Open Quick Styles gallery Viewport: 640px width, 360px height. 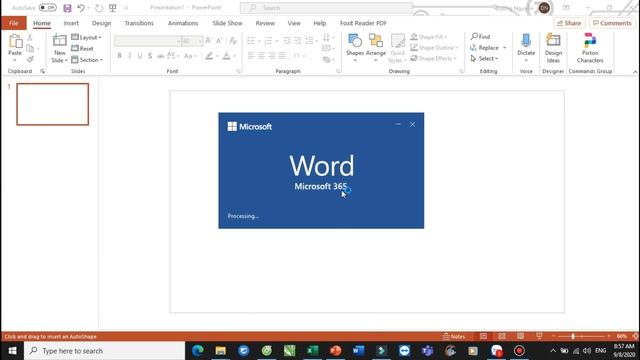pyautogui.click(x=398, y=48)
